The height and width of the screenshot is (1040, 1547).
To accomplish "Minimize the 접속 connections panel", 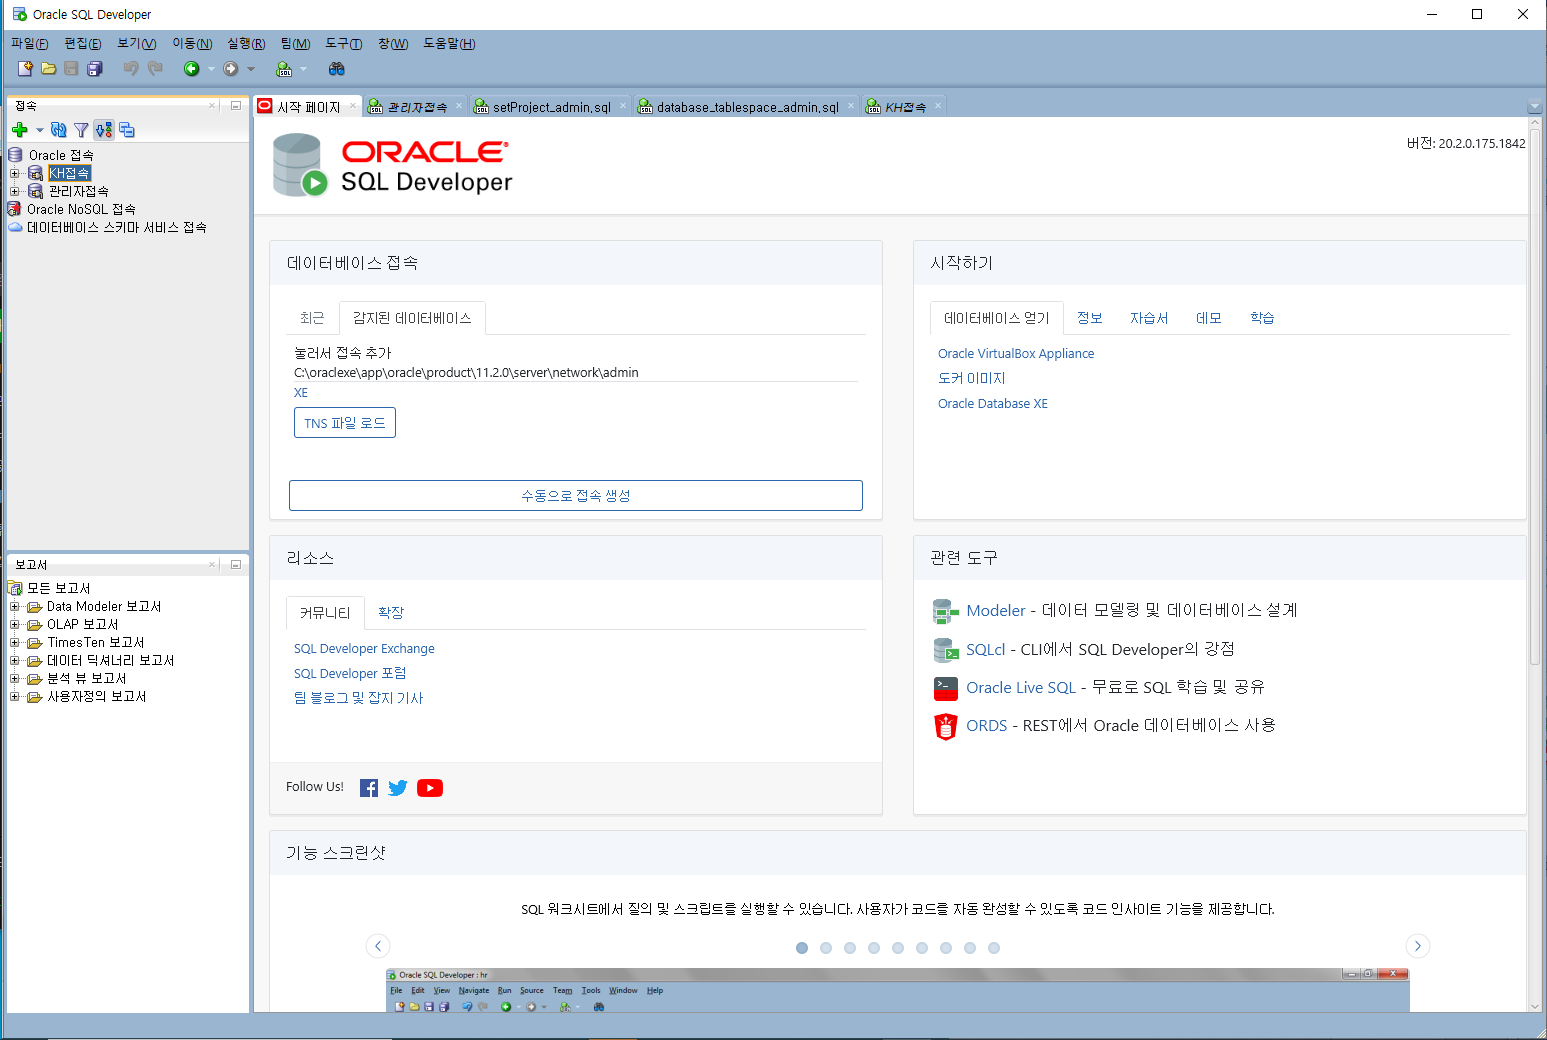I will click(x=236, y=105).
